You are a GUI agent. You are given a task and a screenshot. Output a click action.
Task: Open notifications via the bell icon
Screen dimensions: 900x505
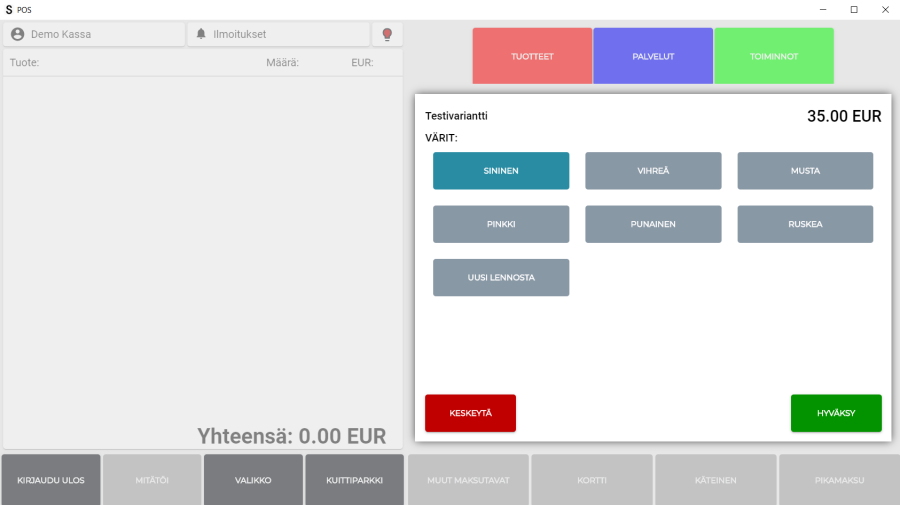pos(201,34)
